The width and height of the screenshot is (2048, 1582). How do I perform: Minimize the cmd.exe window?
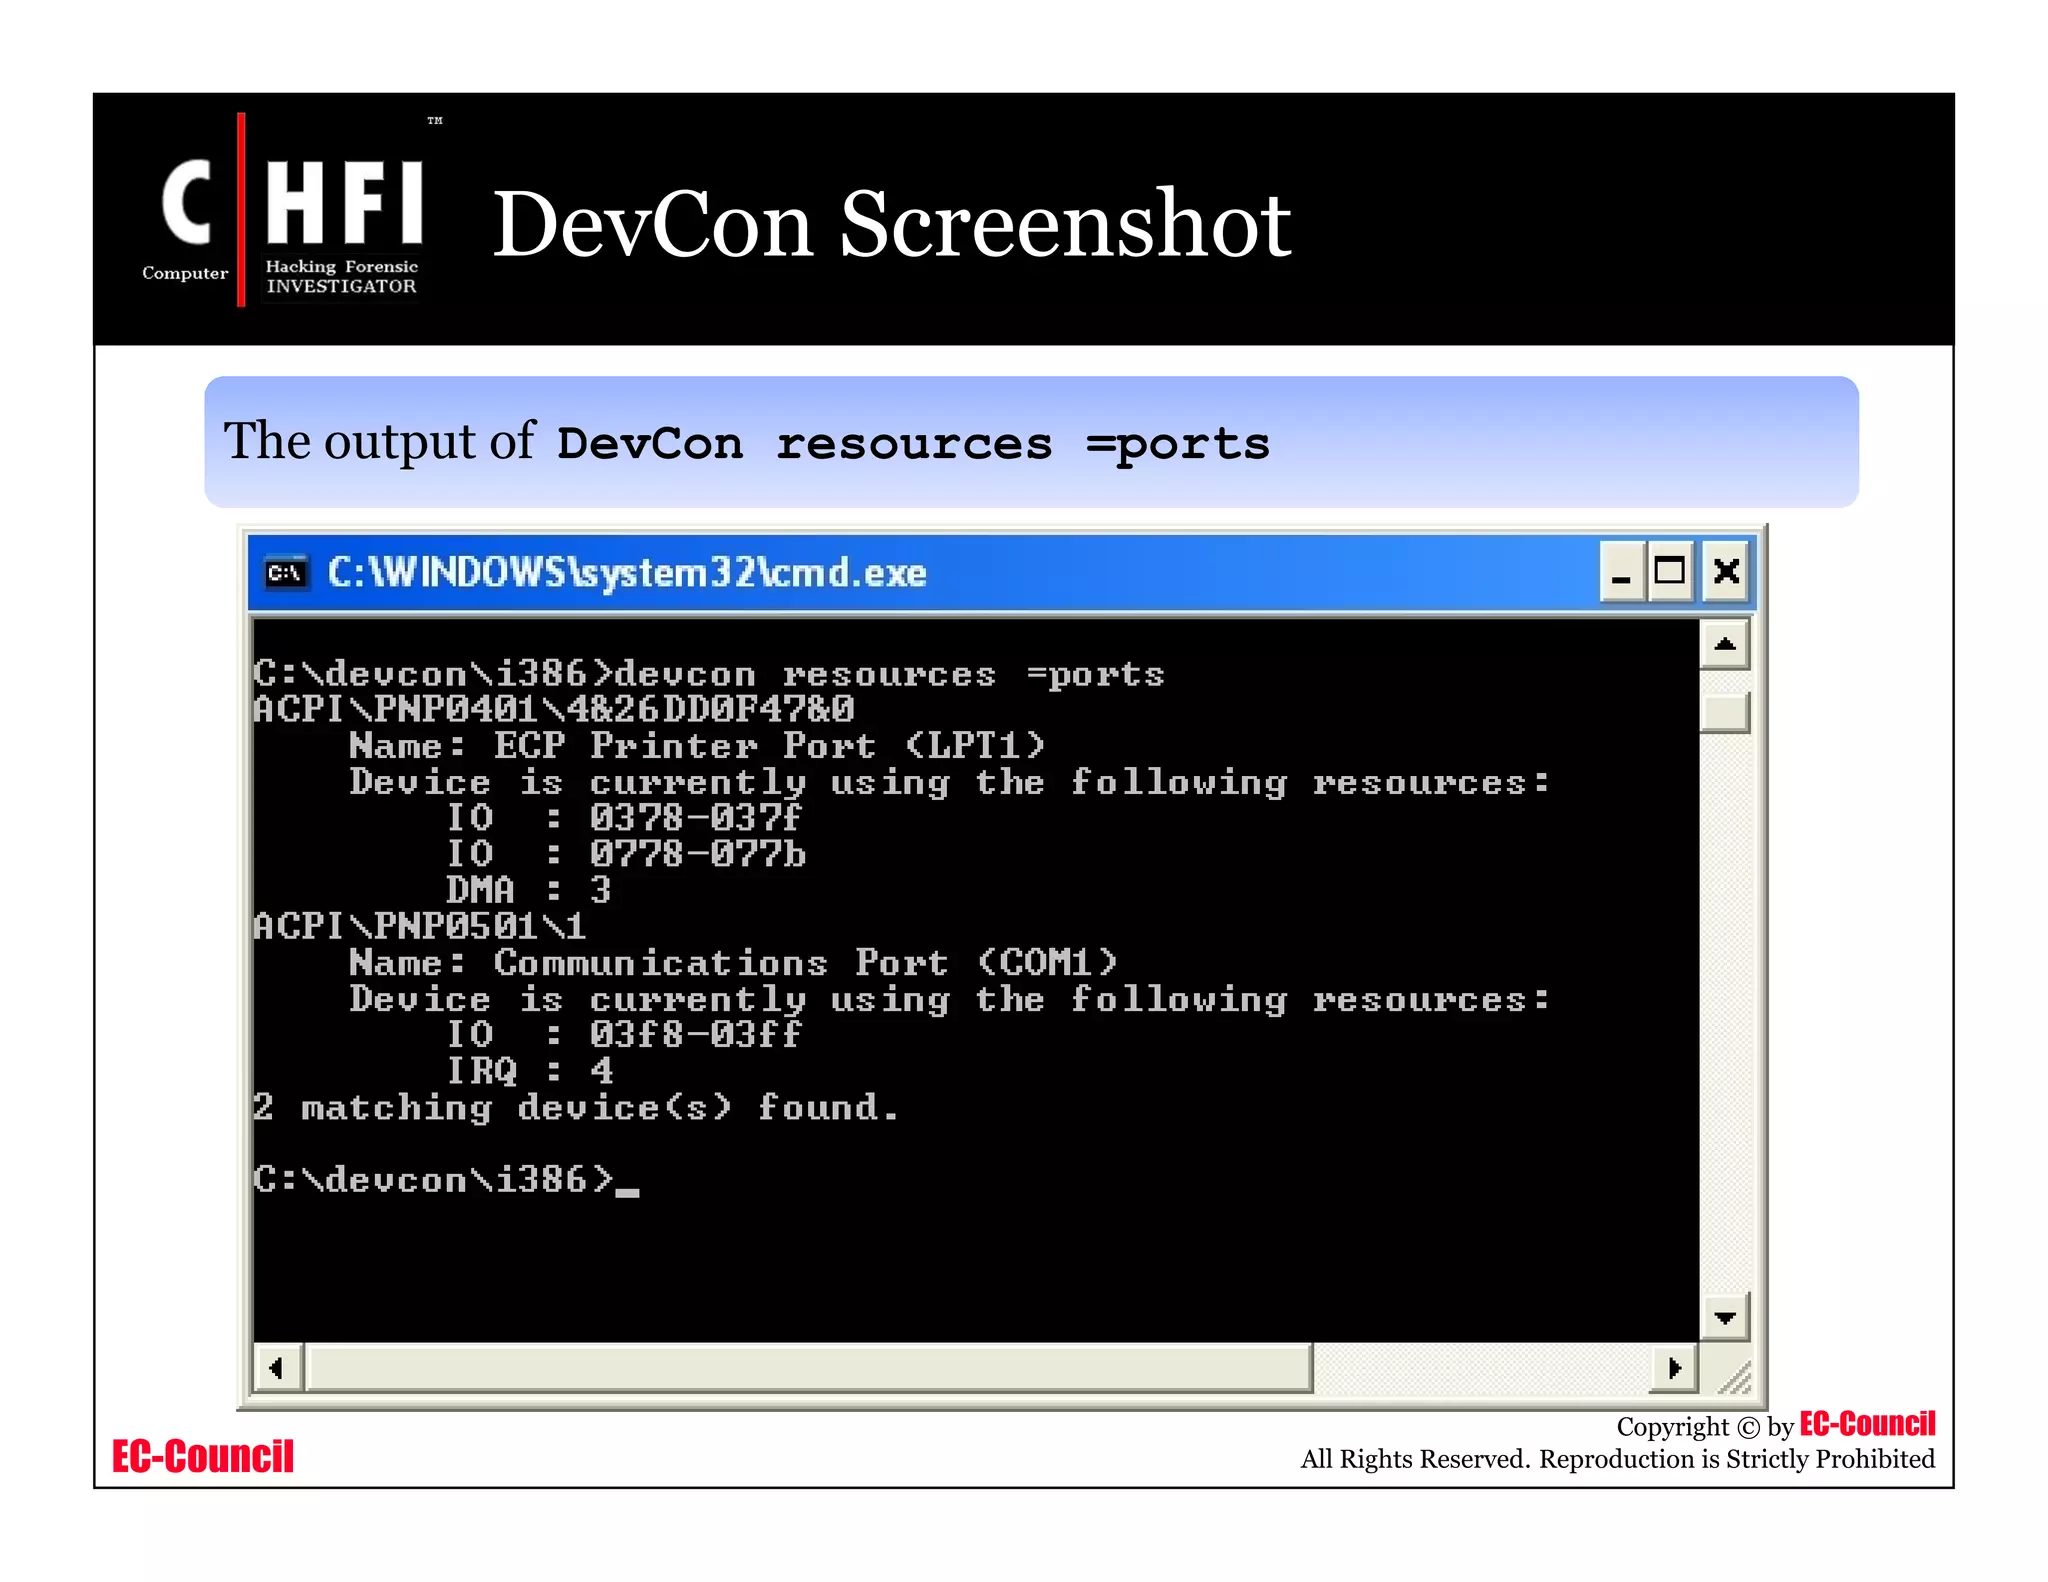click(1621, 572)
